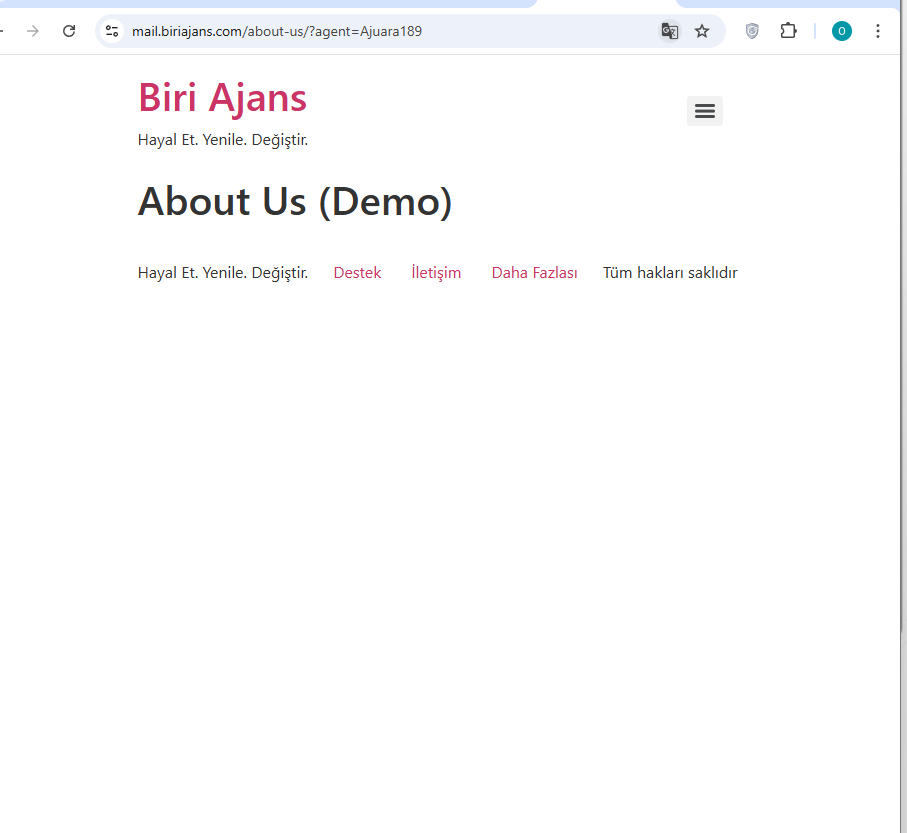This screenshot has width=907, height=833.
Task: Click the Biri Ajans site title
Action: click(x=223, y=98)
